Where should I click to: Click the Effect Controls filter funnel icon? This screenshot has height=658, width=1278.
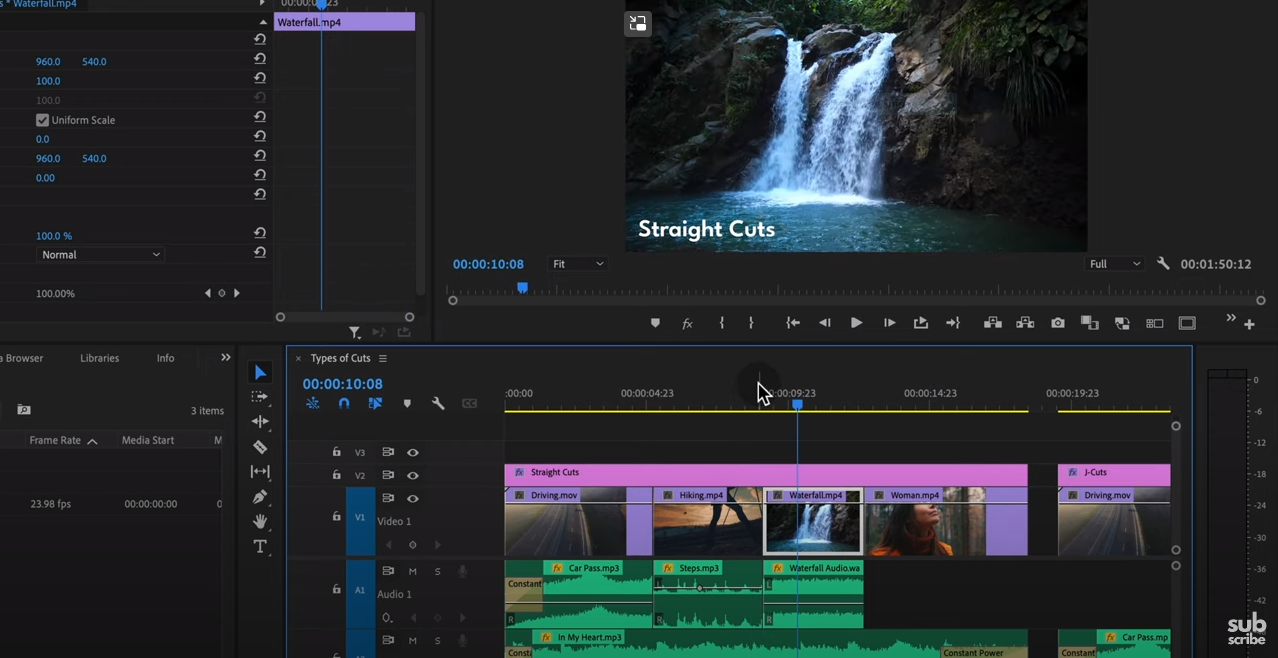click(x=355, y=332)
